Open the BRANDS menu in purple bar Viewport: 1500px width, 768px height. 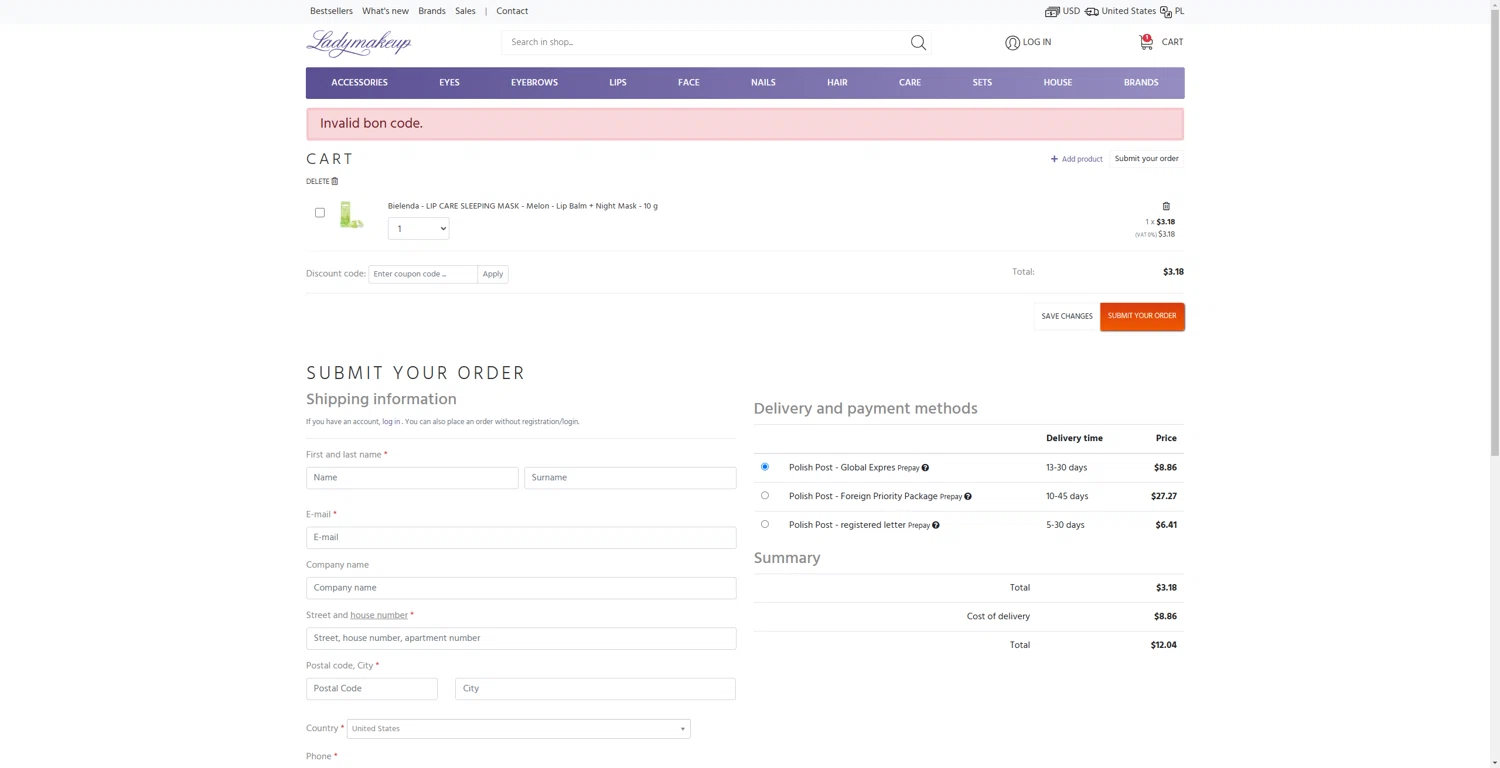coord(1141,83)
